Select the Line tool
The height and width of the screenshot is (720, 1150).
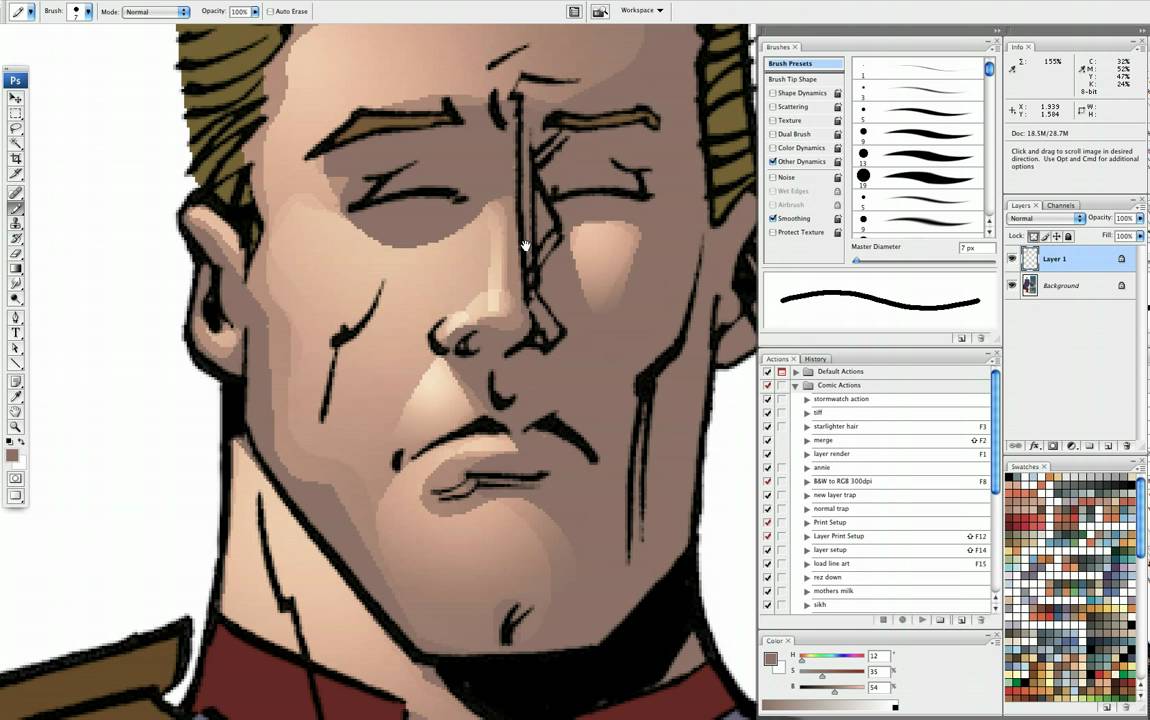[15, 363]
